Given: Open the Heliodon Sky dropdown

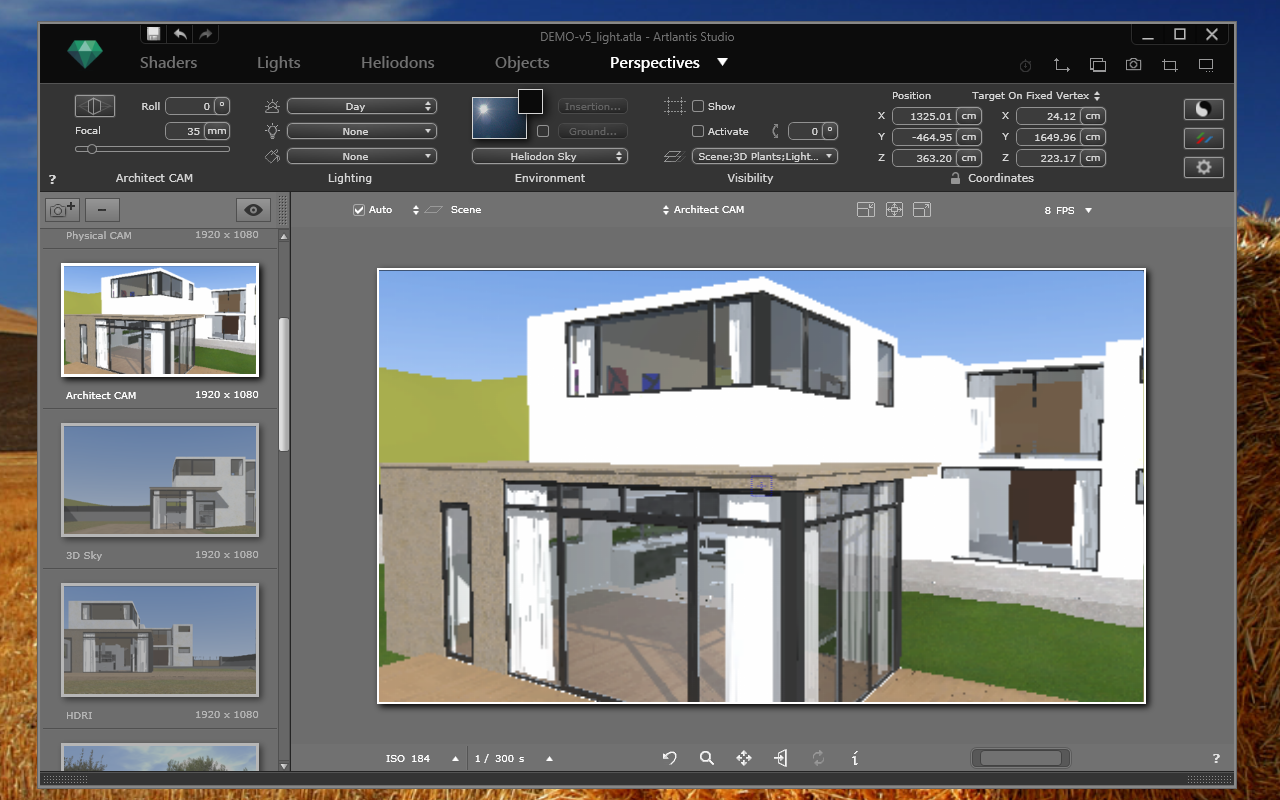Looking at the screenshot, I should (x=549, y=156).
